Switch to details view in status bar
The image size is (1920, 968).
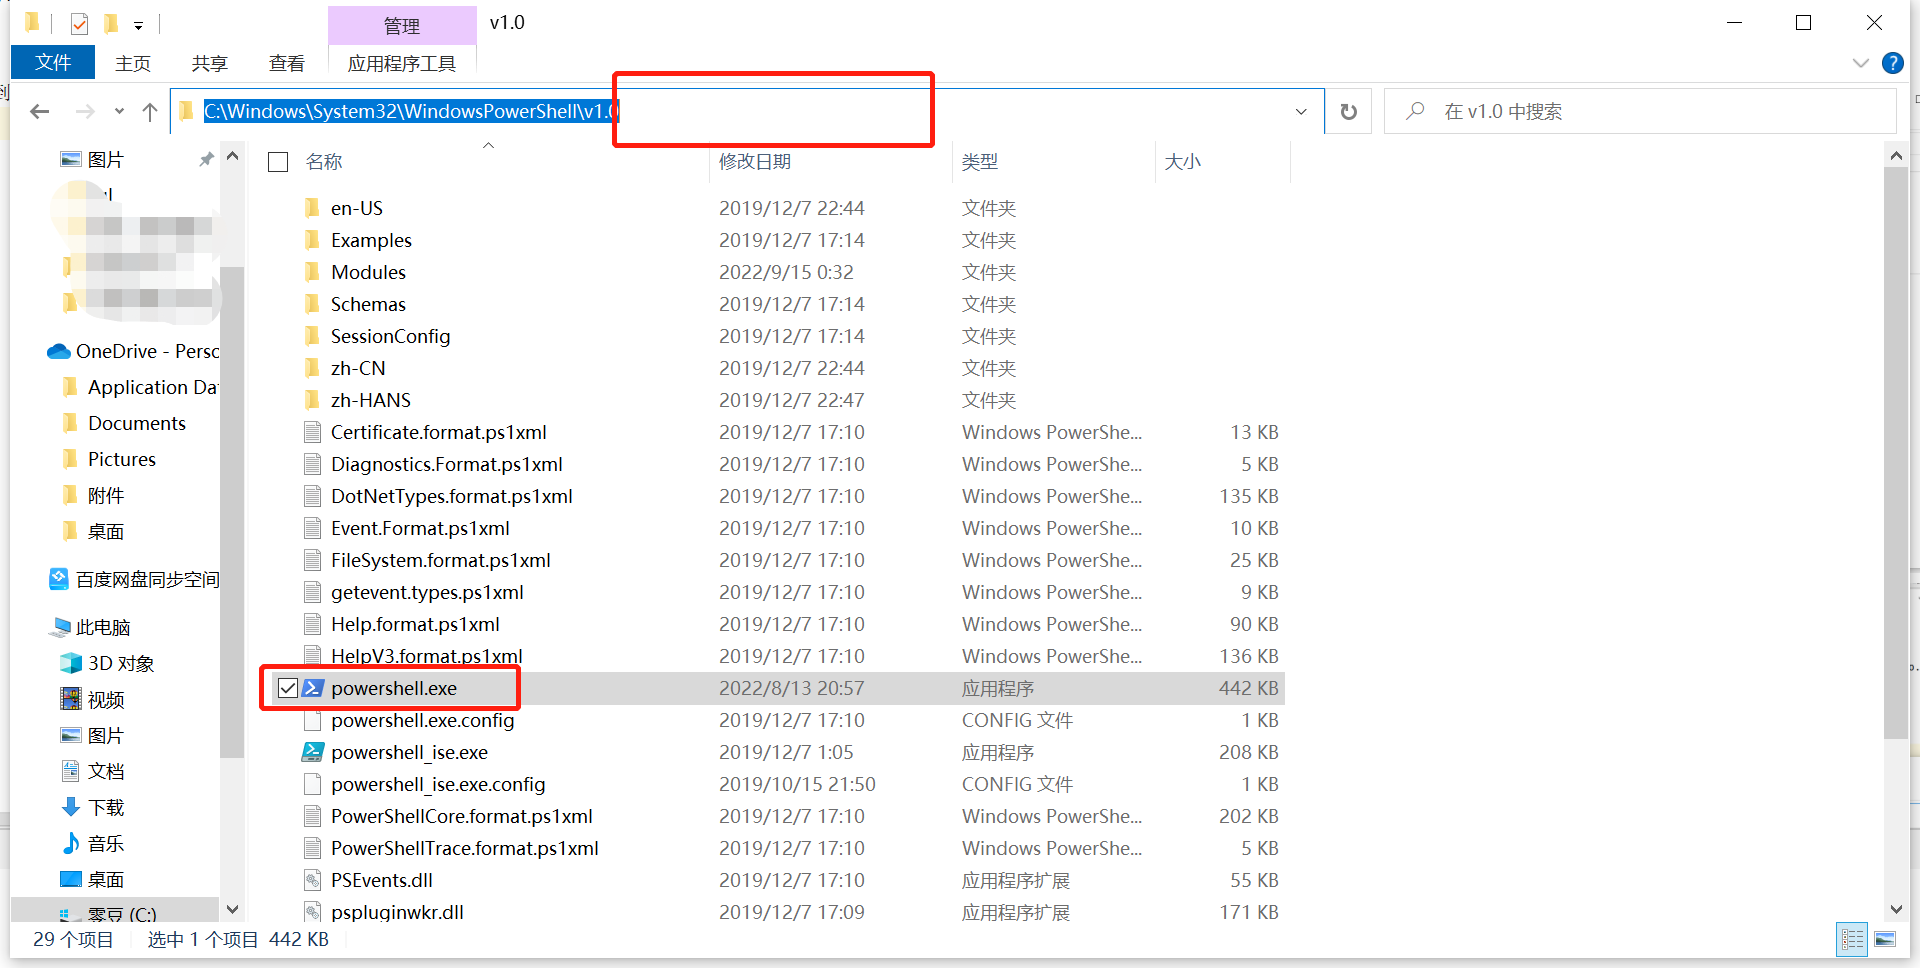[x=1852, y=940]
